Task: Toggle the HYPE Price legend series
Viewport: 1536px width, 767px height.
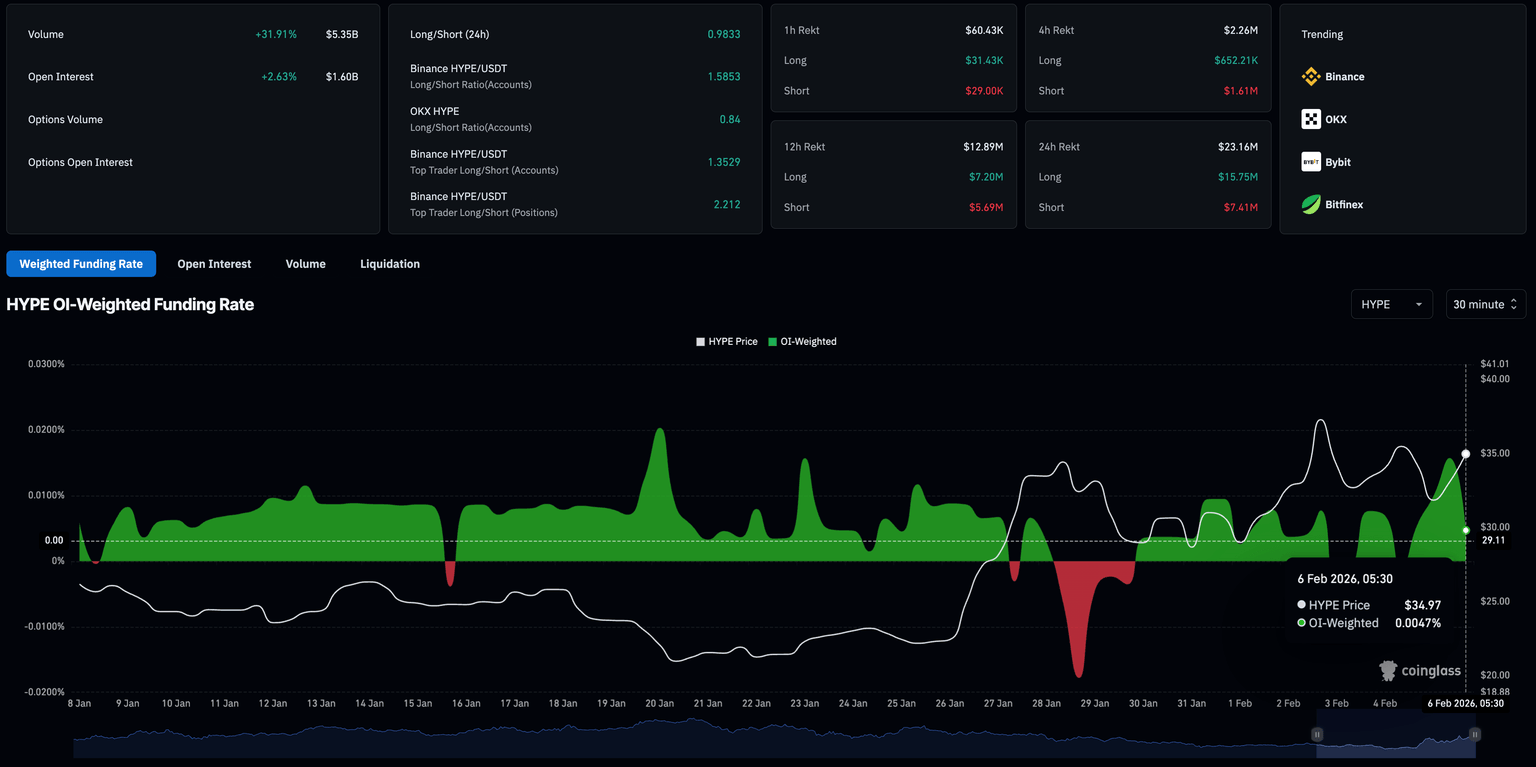Action: (x=727, y=342)
